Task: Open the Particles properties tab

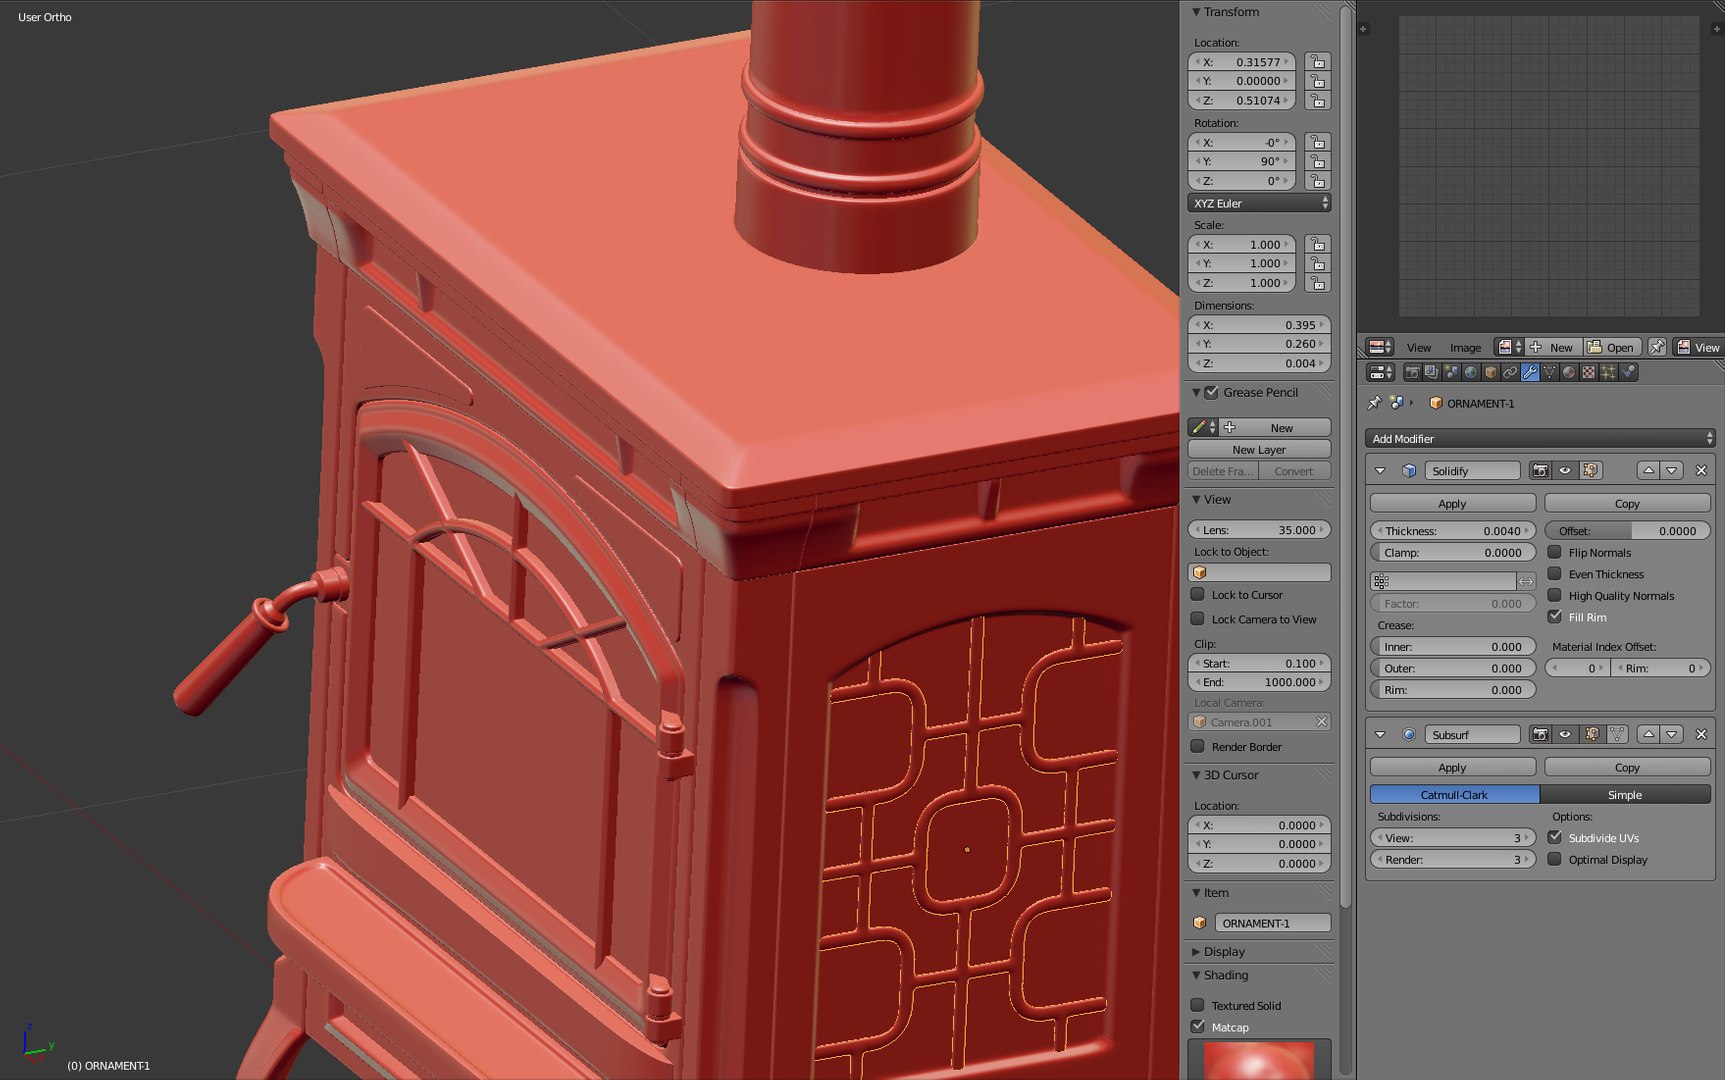Action: 1608,373
